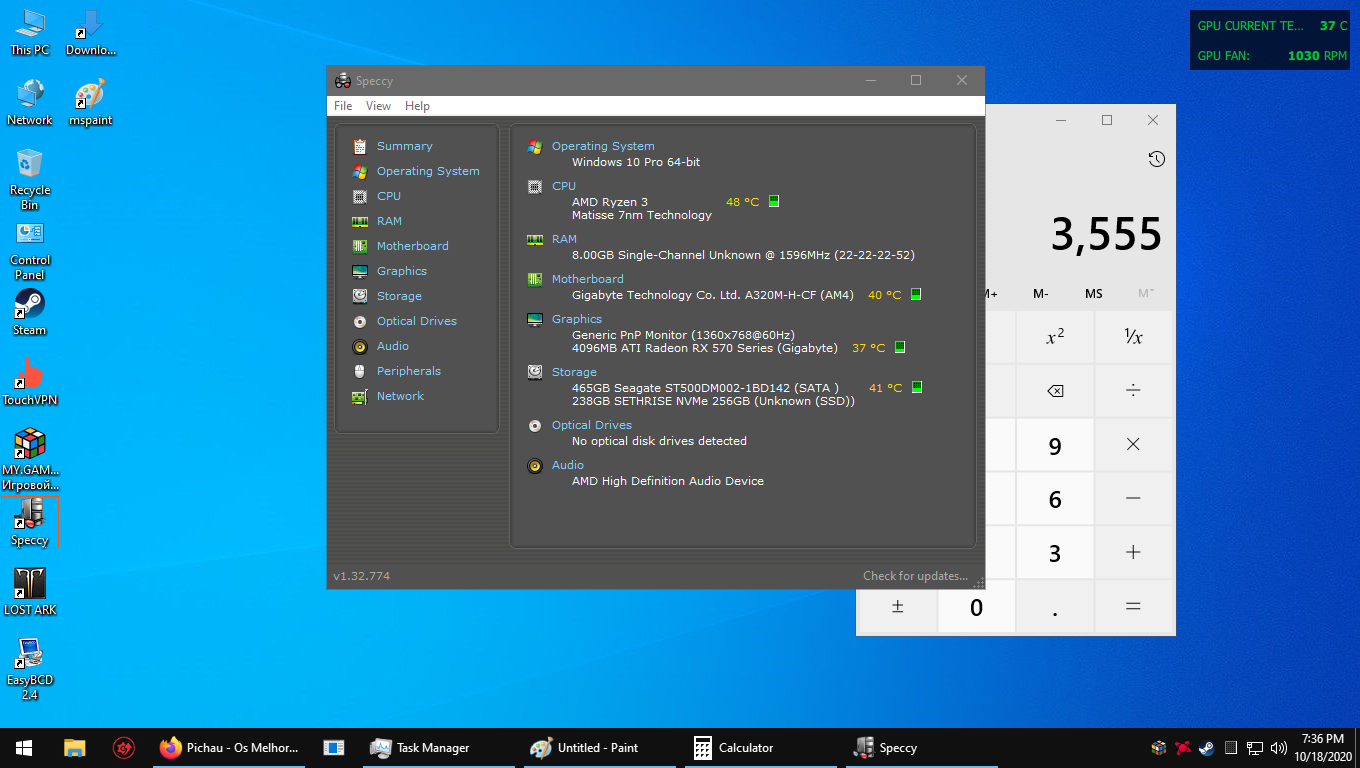Click the 6 key in Calculator
The height and width of the screenshot is (768, 1360).
click(1055, 499)
